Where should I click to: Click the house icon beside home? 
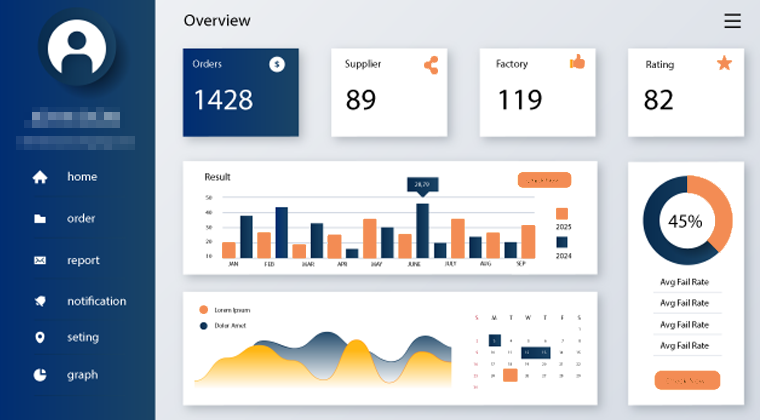(40, 177)
